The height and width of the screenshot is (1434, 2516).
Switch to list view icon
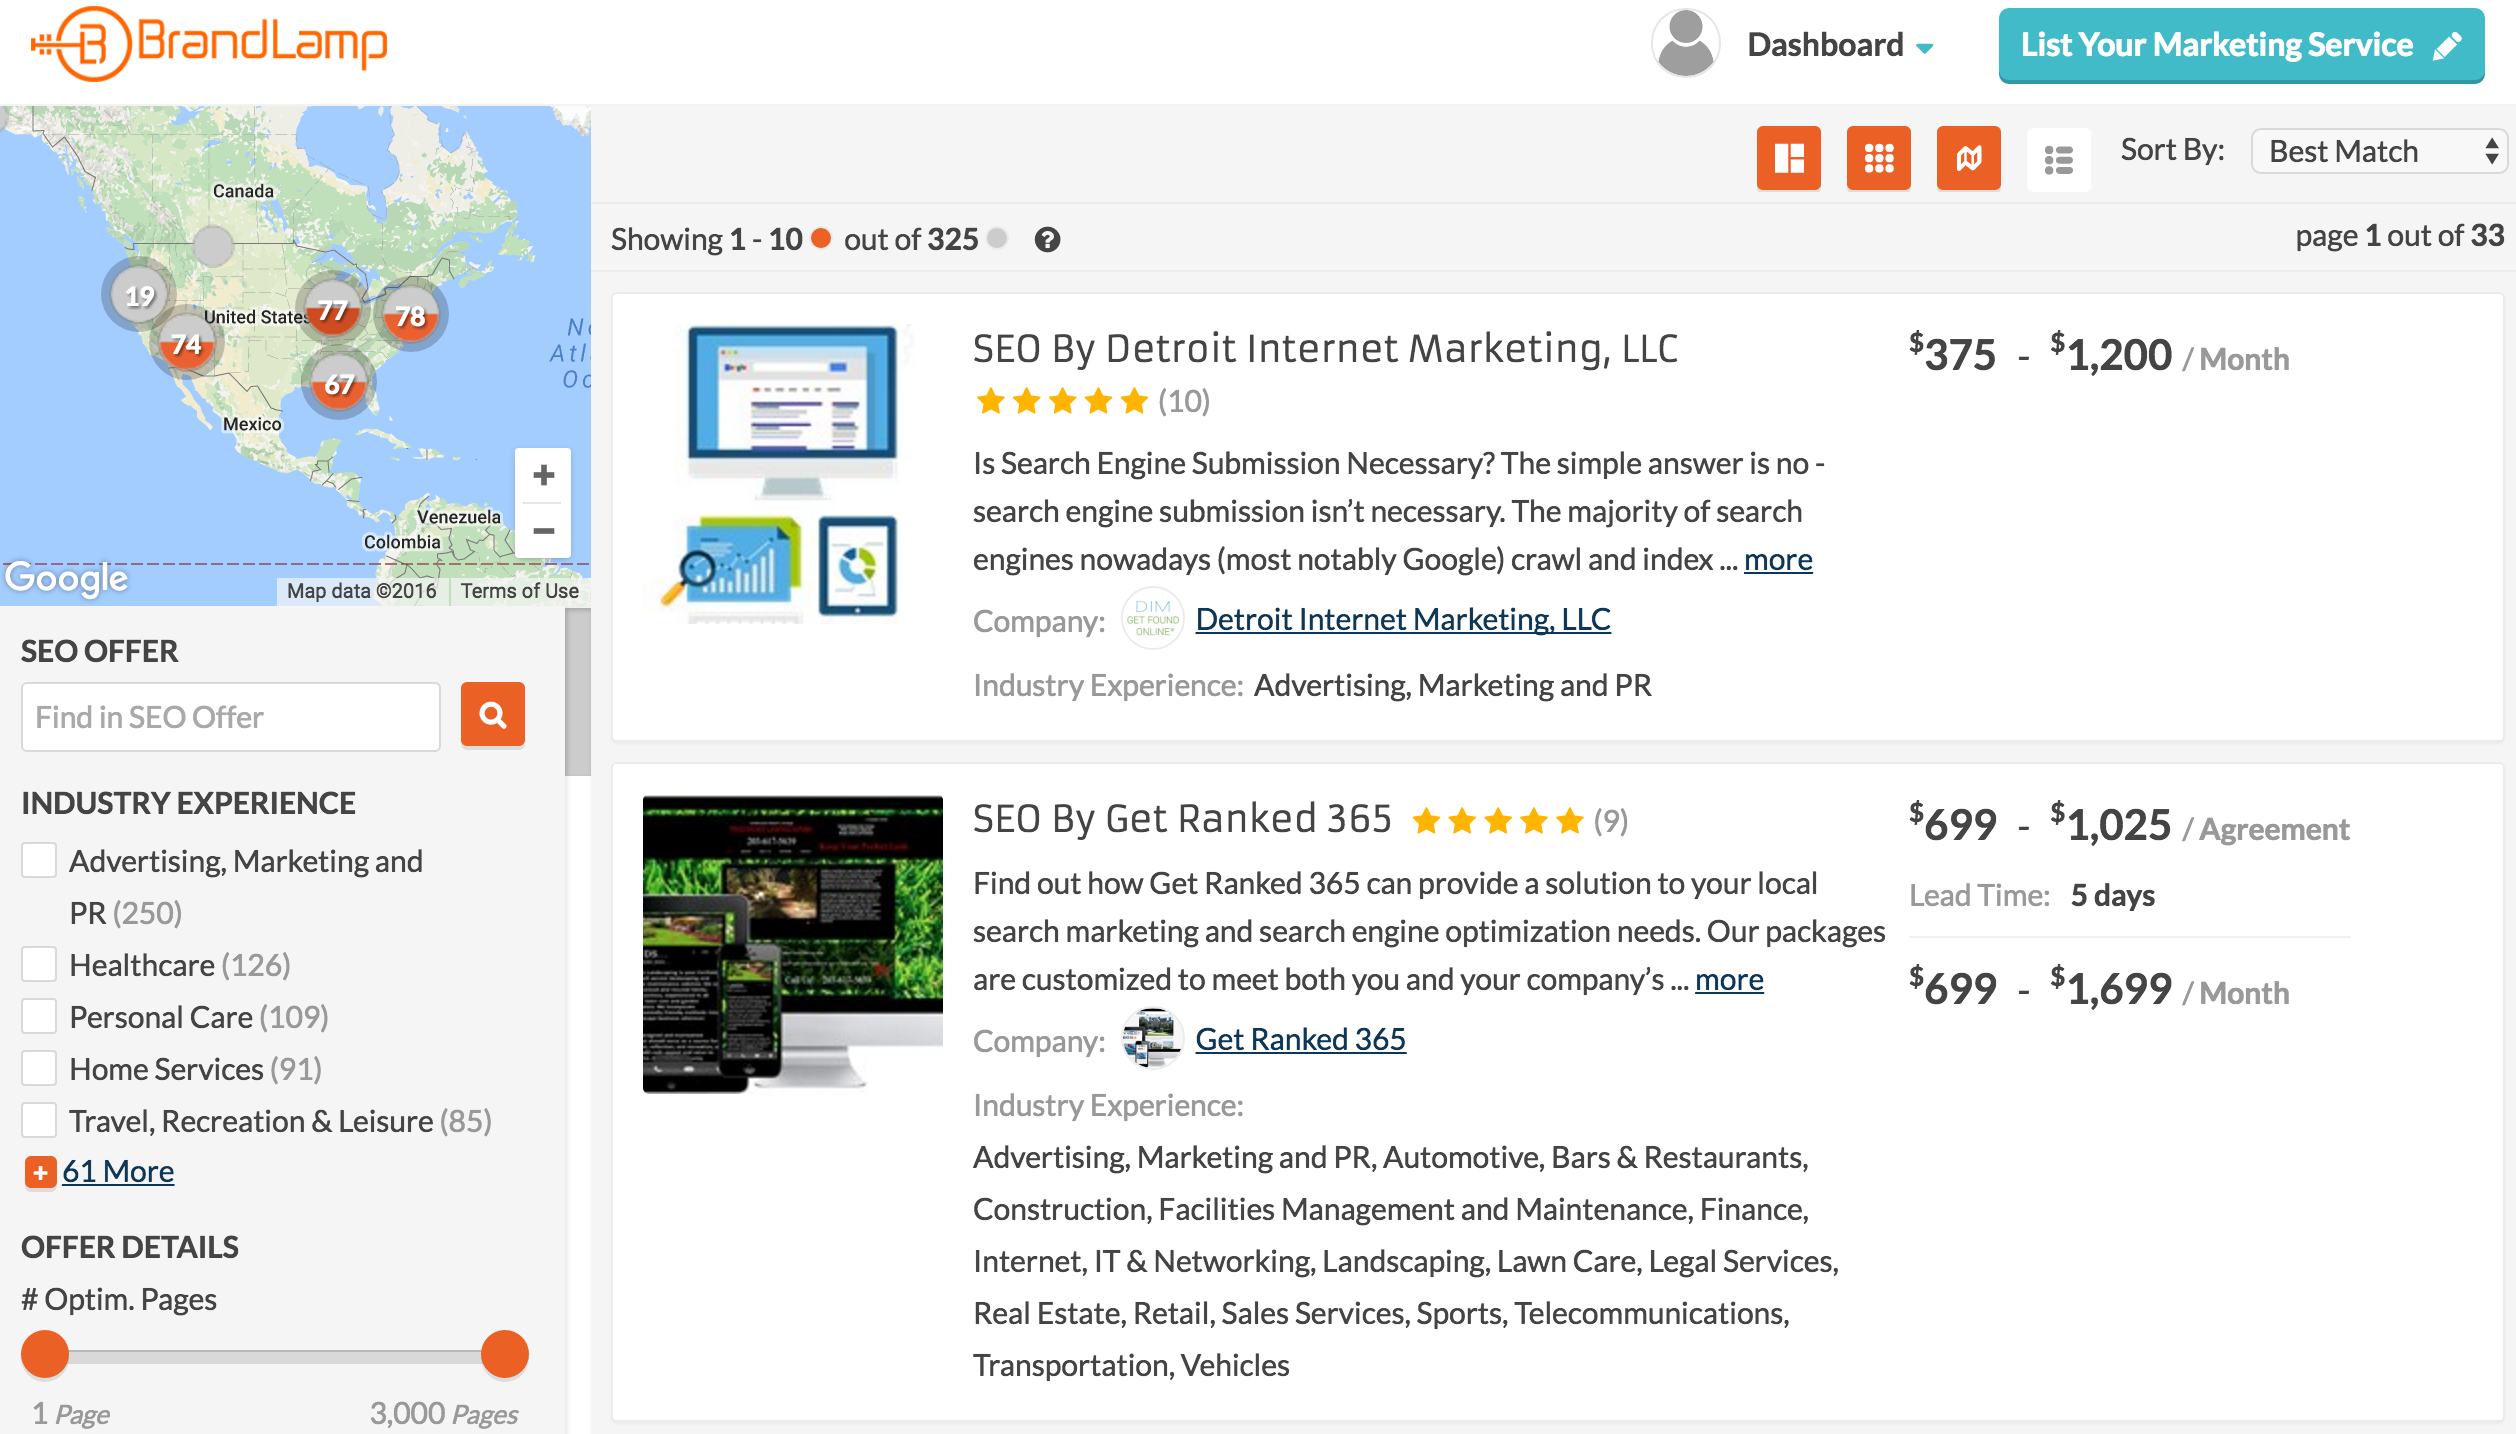point(2058,158)
